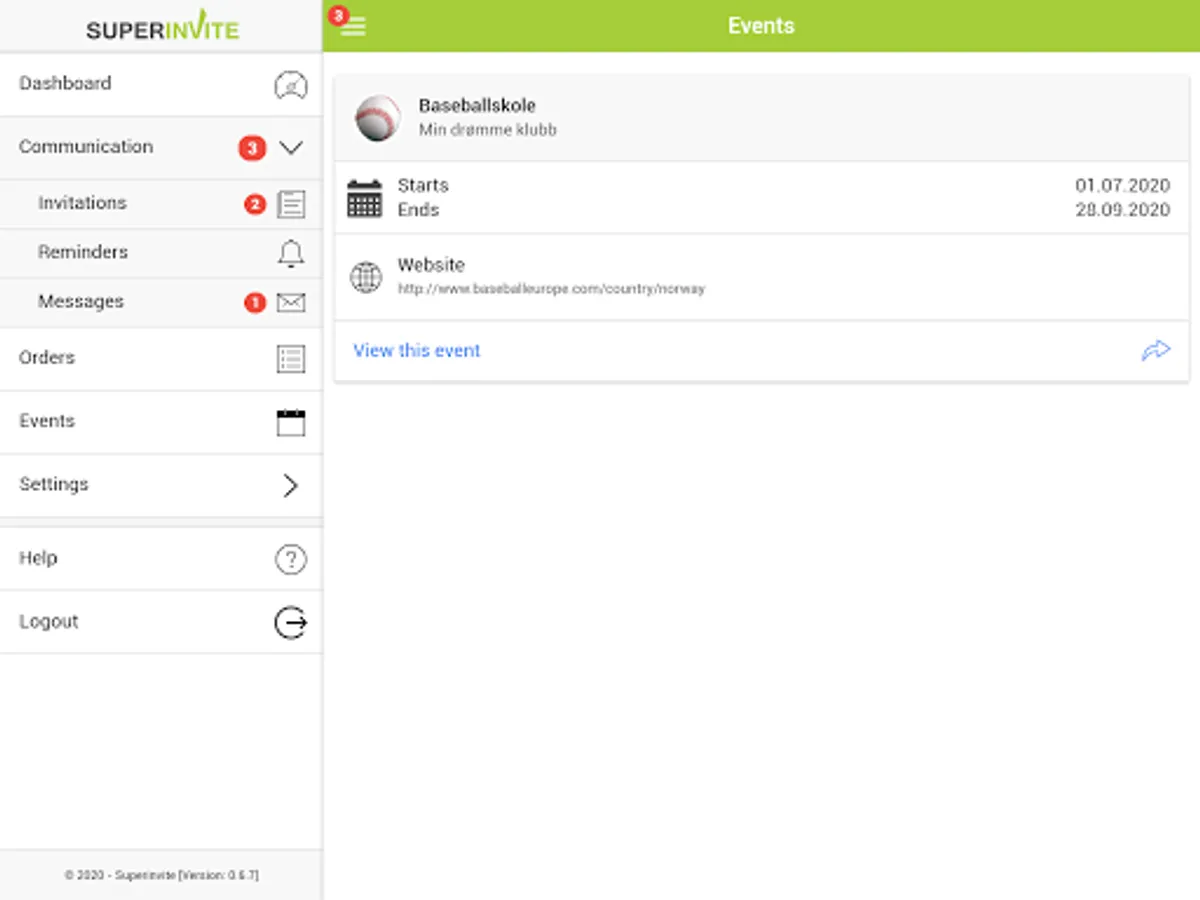Click the Superinvite version footer text

point(161,875)
